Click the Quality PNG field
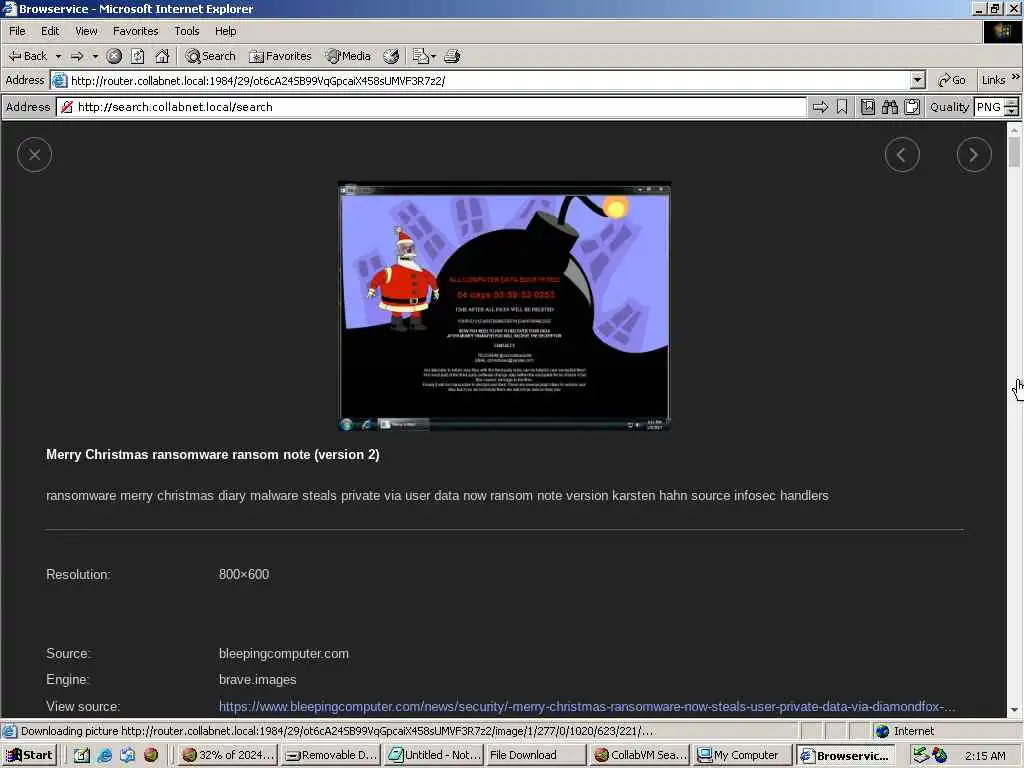Viewport: 1024px width, 768px height. click(x=988, y=107)
